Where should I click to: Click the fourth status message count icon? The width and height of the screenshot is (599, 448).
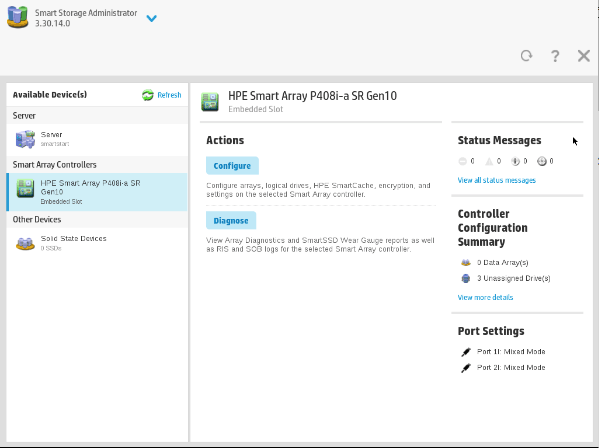tap(542, 162)
